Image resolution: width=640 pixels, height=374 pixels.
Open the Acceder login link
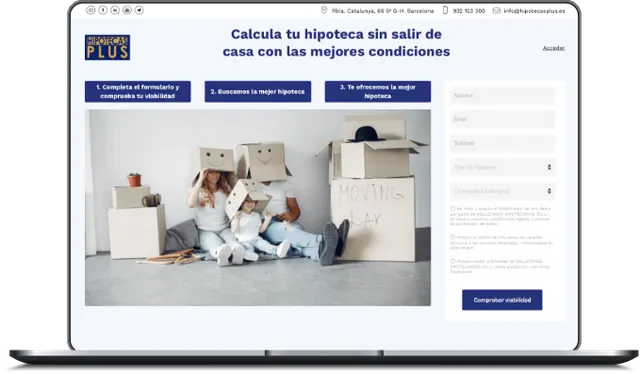pos(554,48)
